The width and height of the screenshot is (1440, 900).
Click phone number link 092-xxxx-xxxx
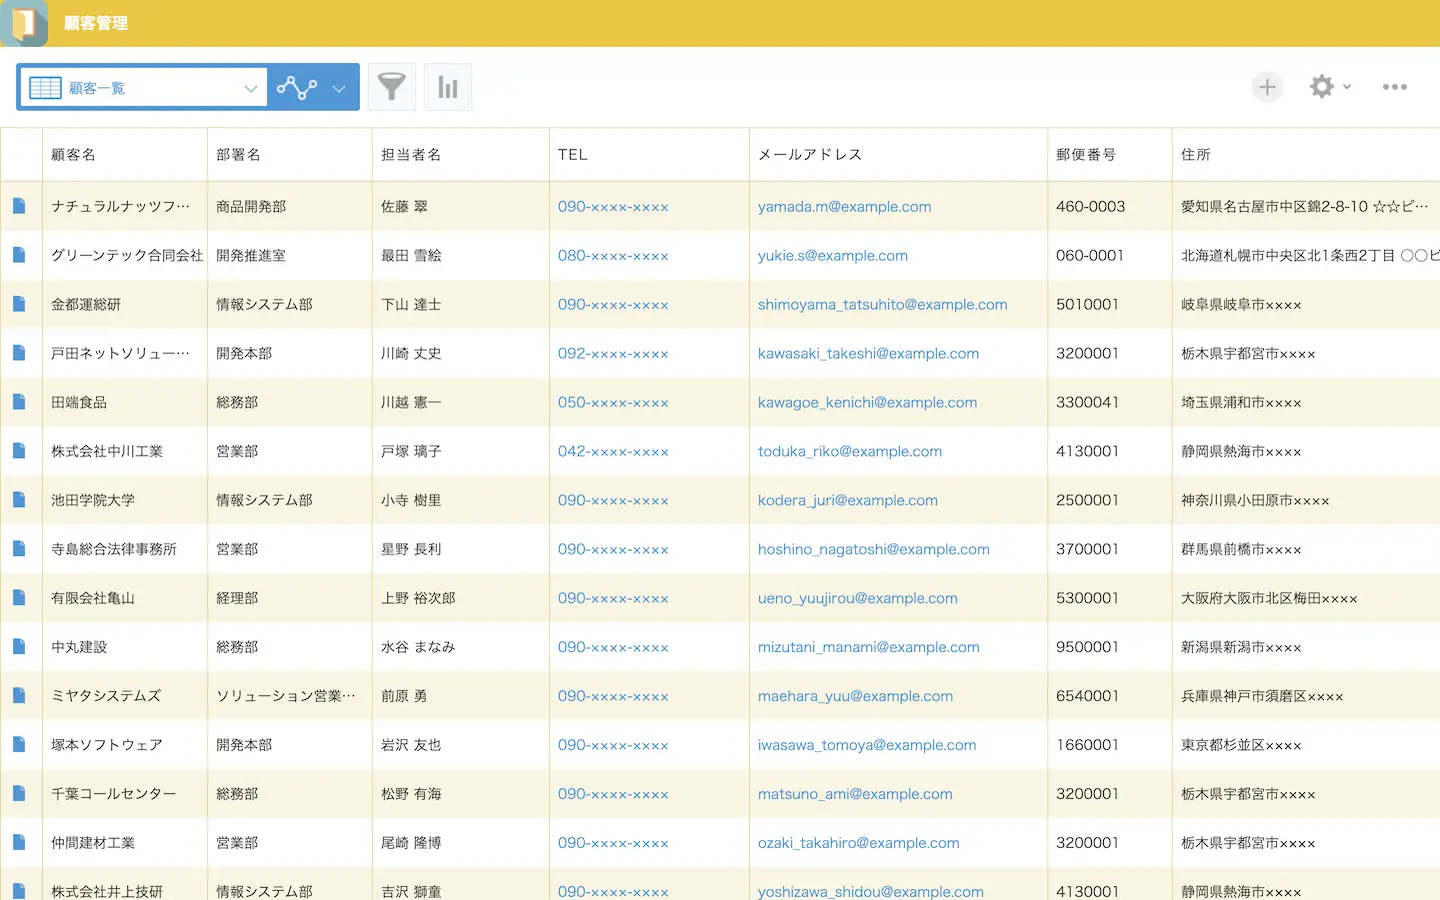(613, 353)
